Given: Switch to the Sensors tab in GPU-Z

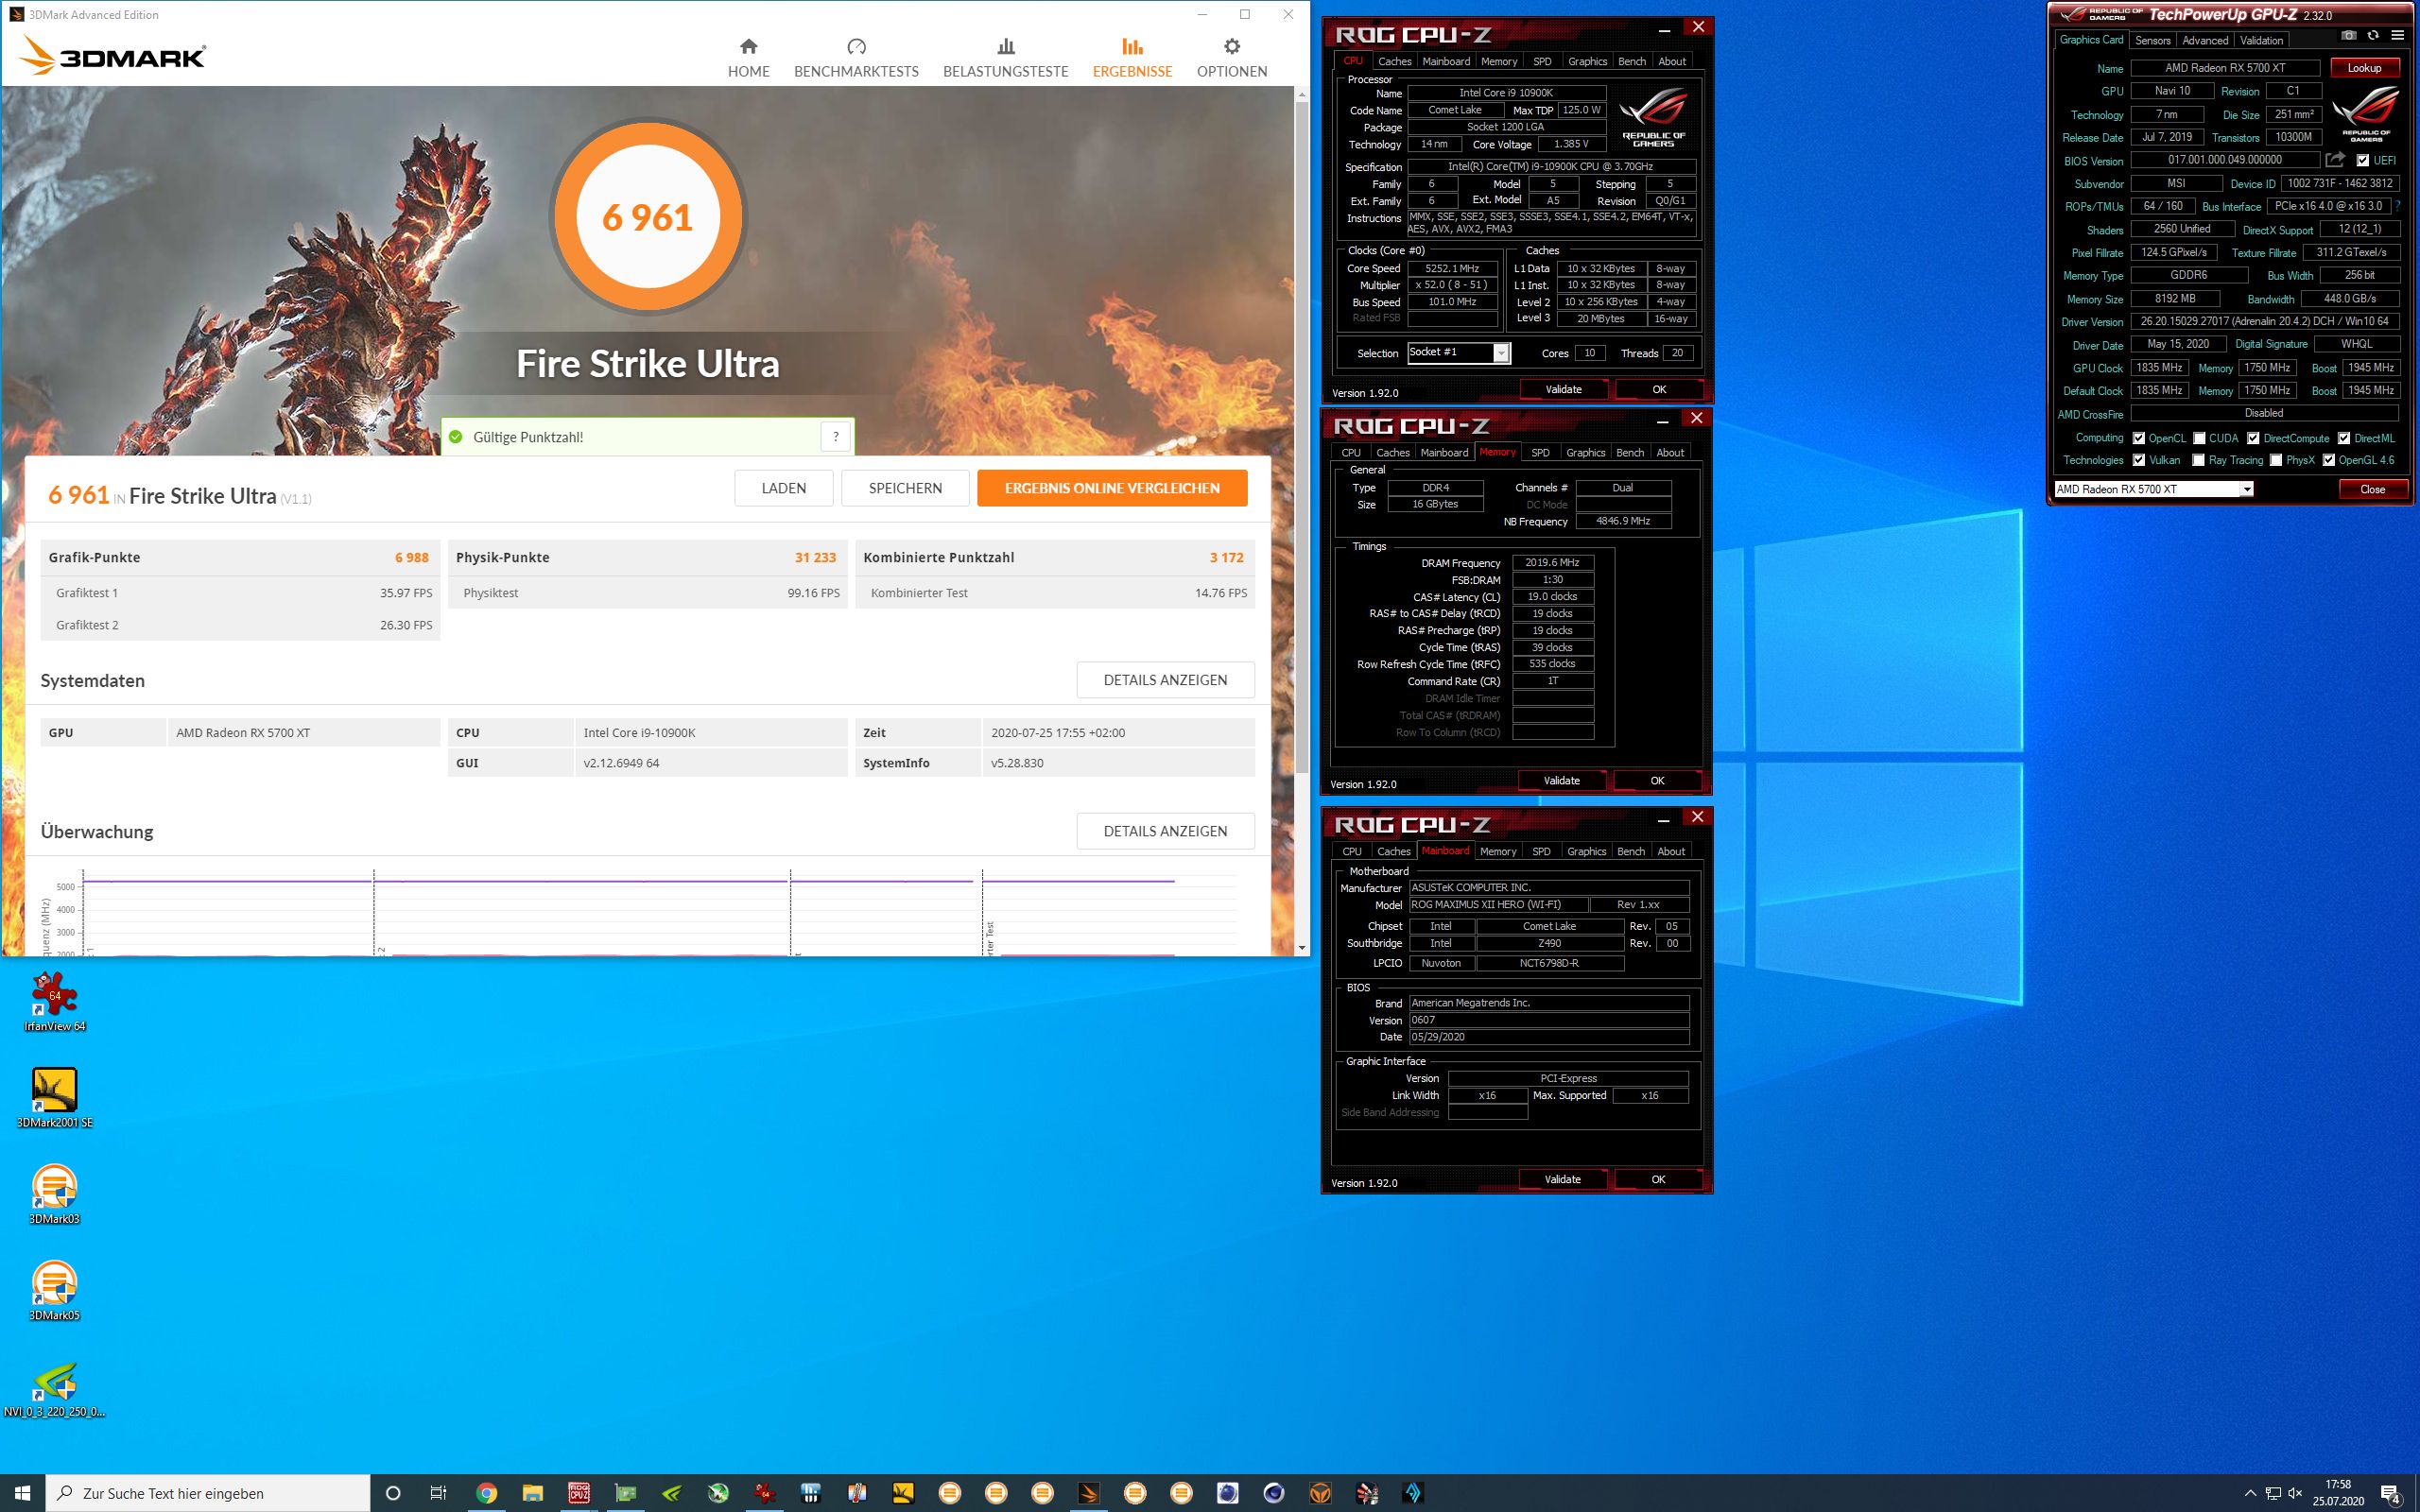Looking at the screenshot, I should (2153, 40).
